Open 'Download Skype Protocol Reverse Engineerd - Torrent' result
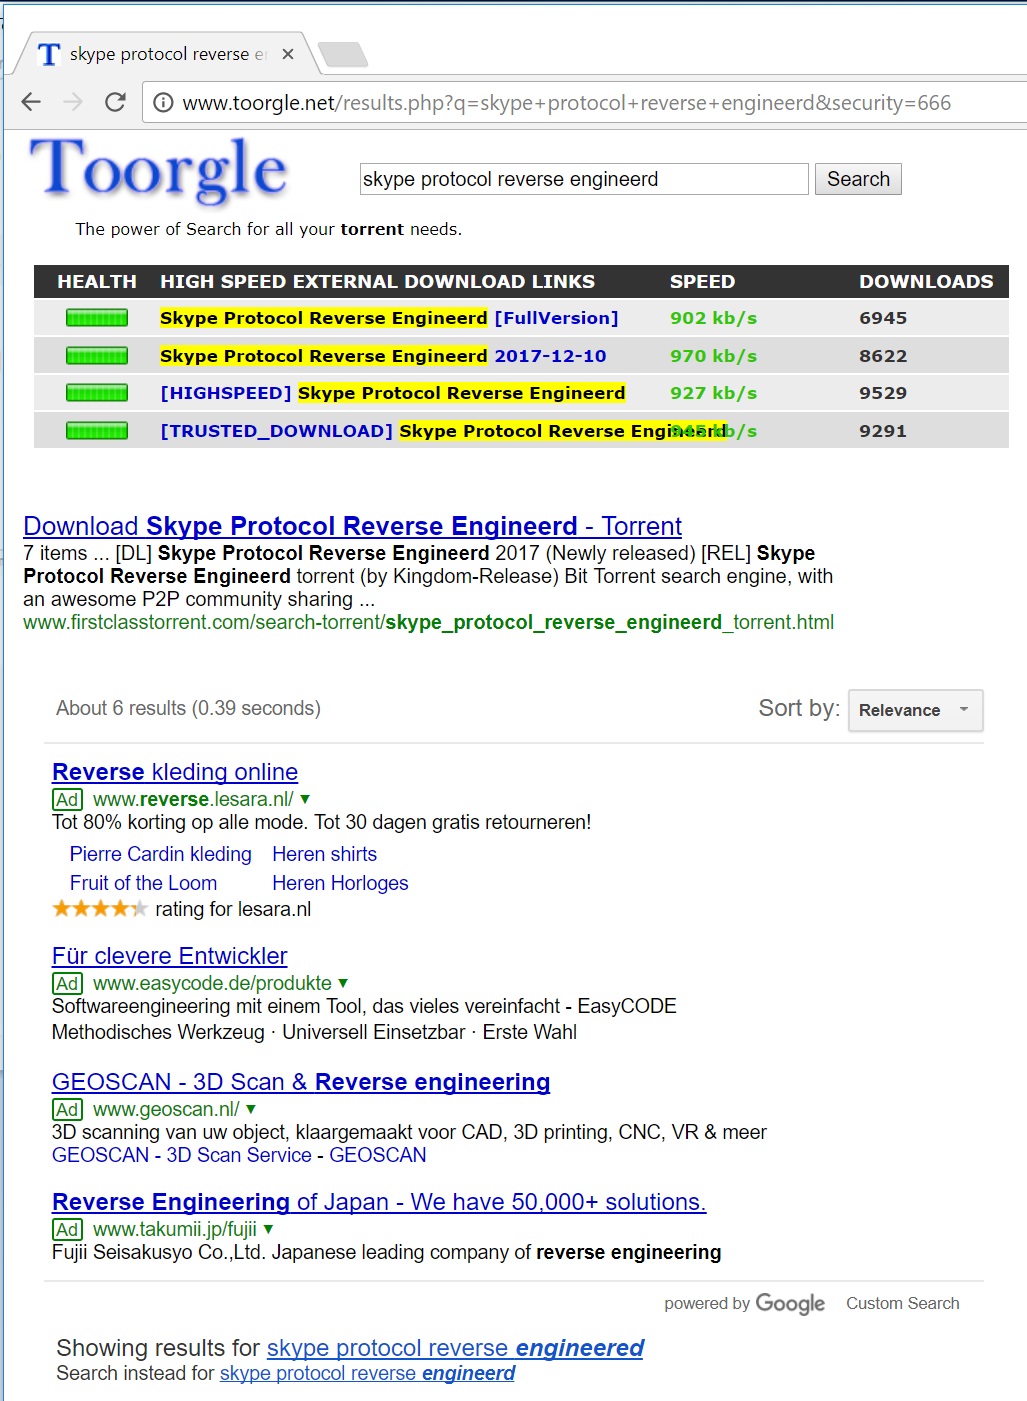 352,526
